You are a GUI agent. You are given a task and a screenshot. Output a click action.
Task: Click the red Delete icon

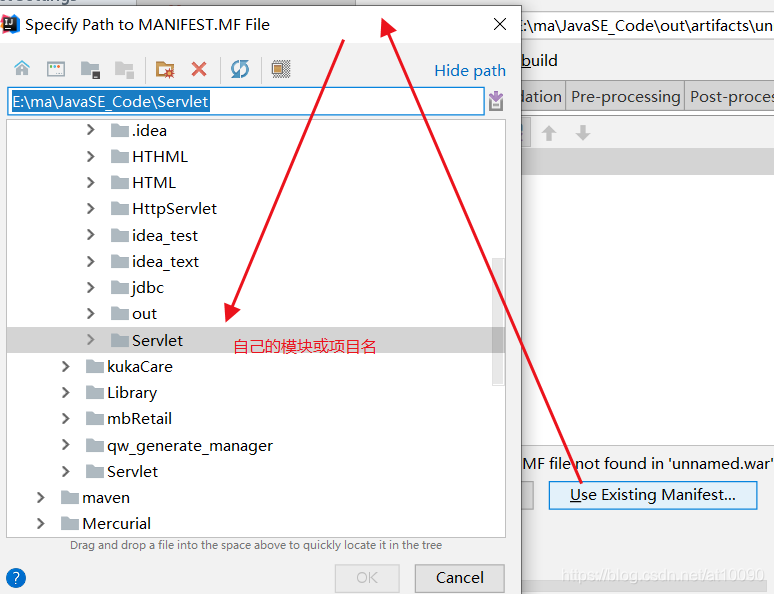199,69
